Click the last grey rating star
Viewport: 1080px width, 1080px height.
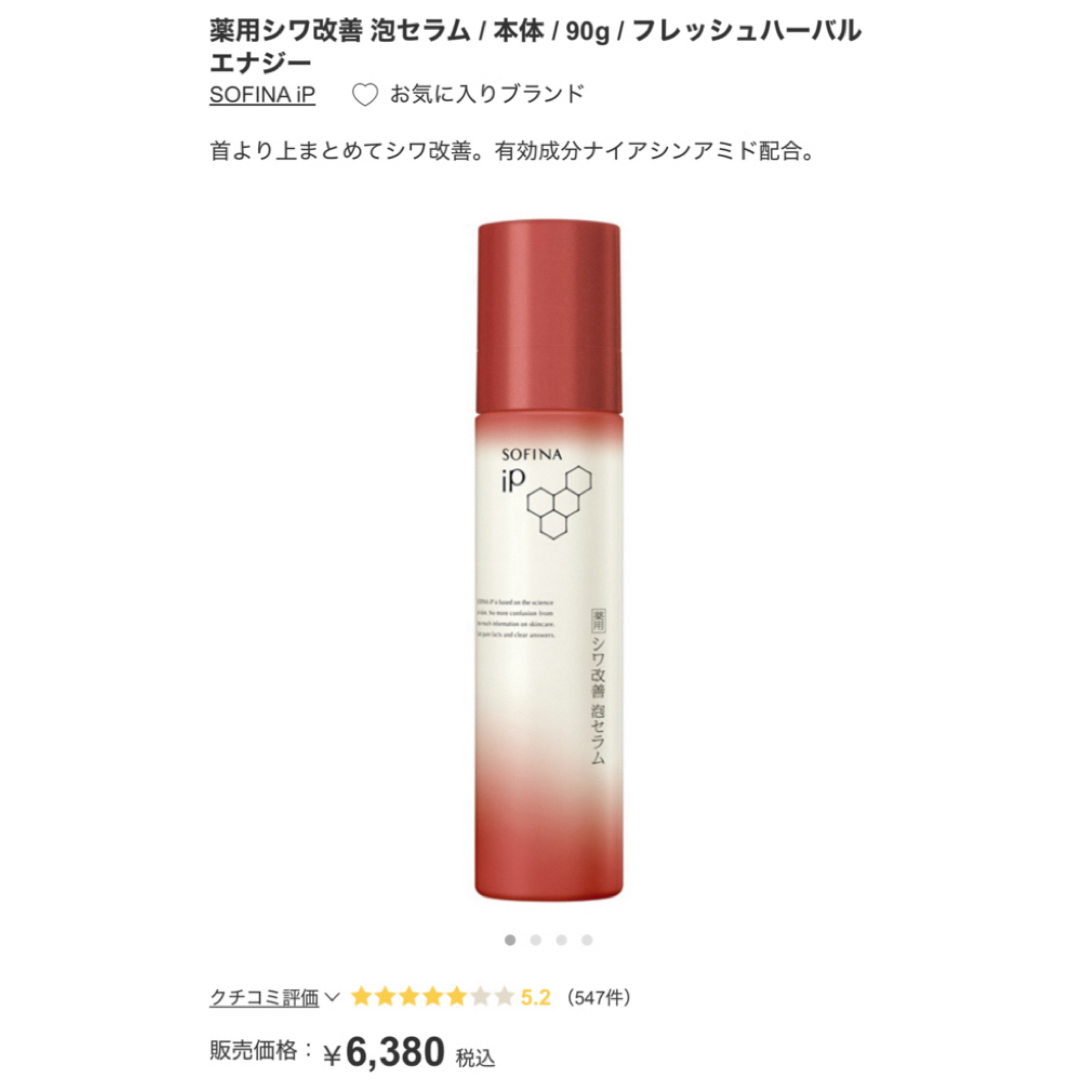pos(503,997)
